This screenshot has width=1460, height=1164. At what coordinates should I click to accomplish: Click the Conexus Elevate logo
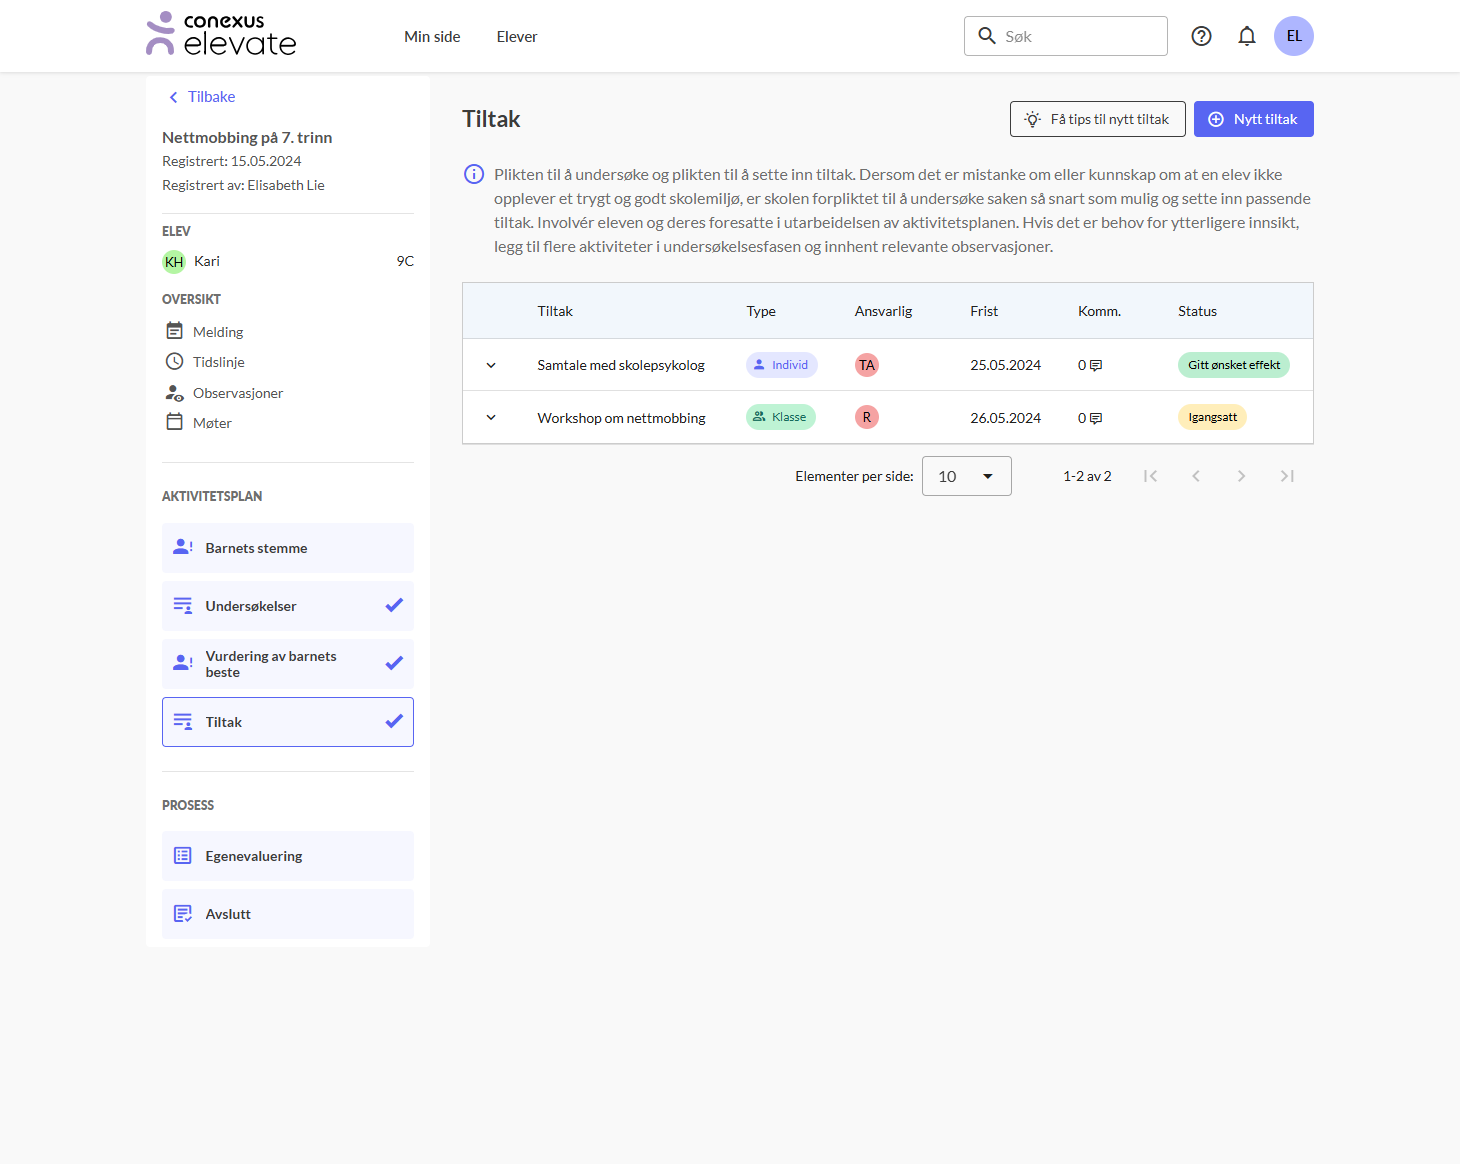point(221,35)
